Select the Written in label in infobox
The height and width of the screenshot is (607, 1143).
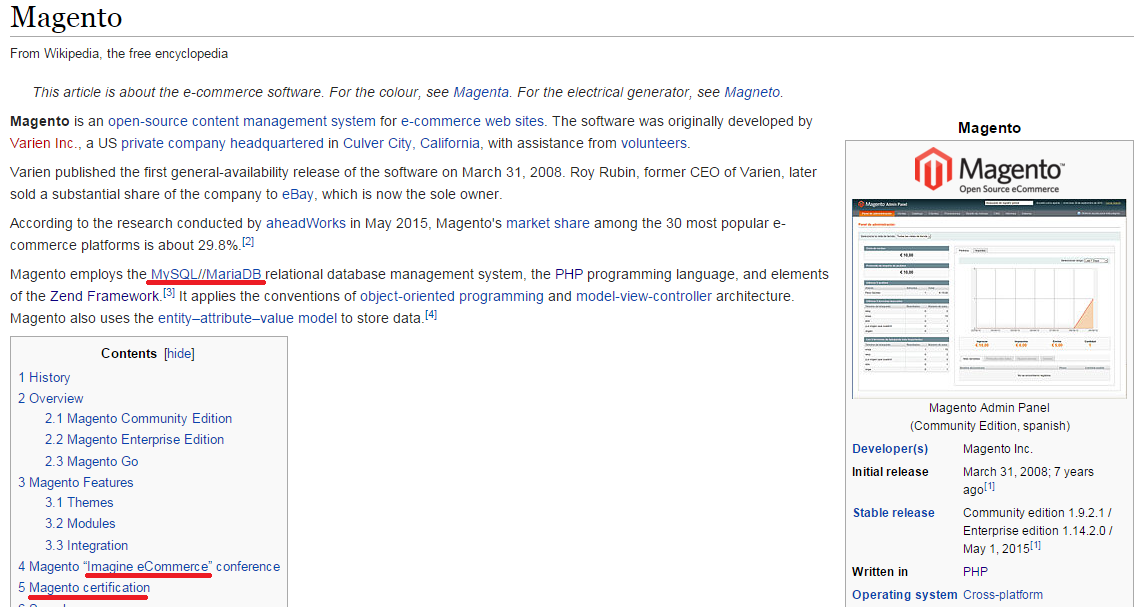click(880, 572)
